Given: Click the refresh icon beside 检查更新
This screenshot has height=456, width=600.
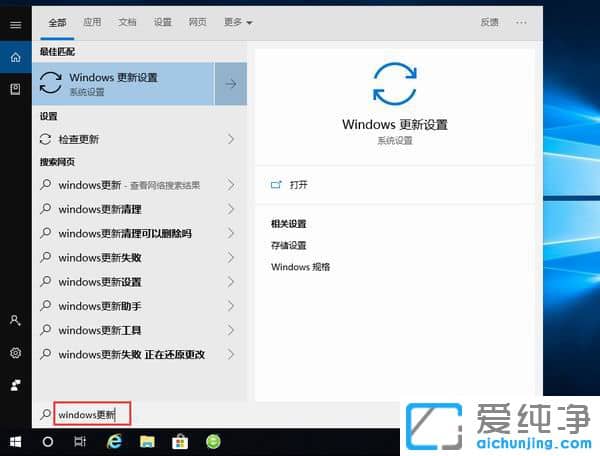Looking at the screenshot, I should 46,139.
